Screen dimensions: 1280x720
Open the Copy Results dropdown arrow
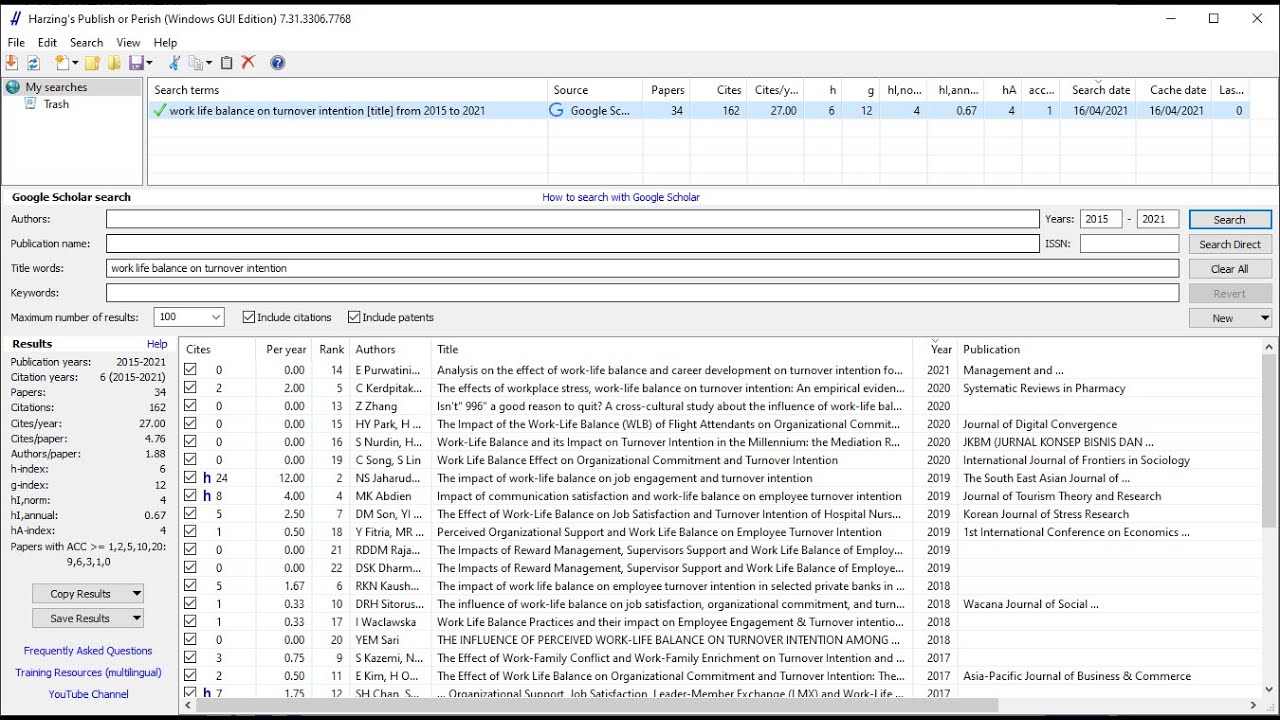pos(137,594)
